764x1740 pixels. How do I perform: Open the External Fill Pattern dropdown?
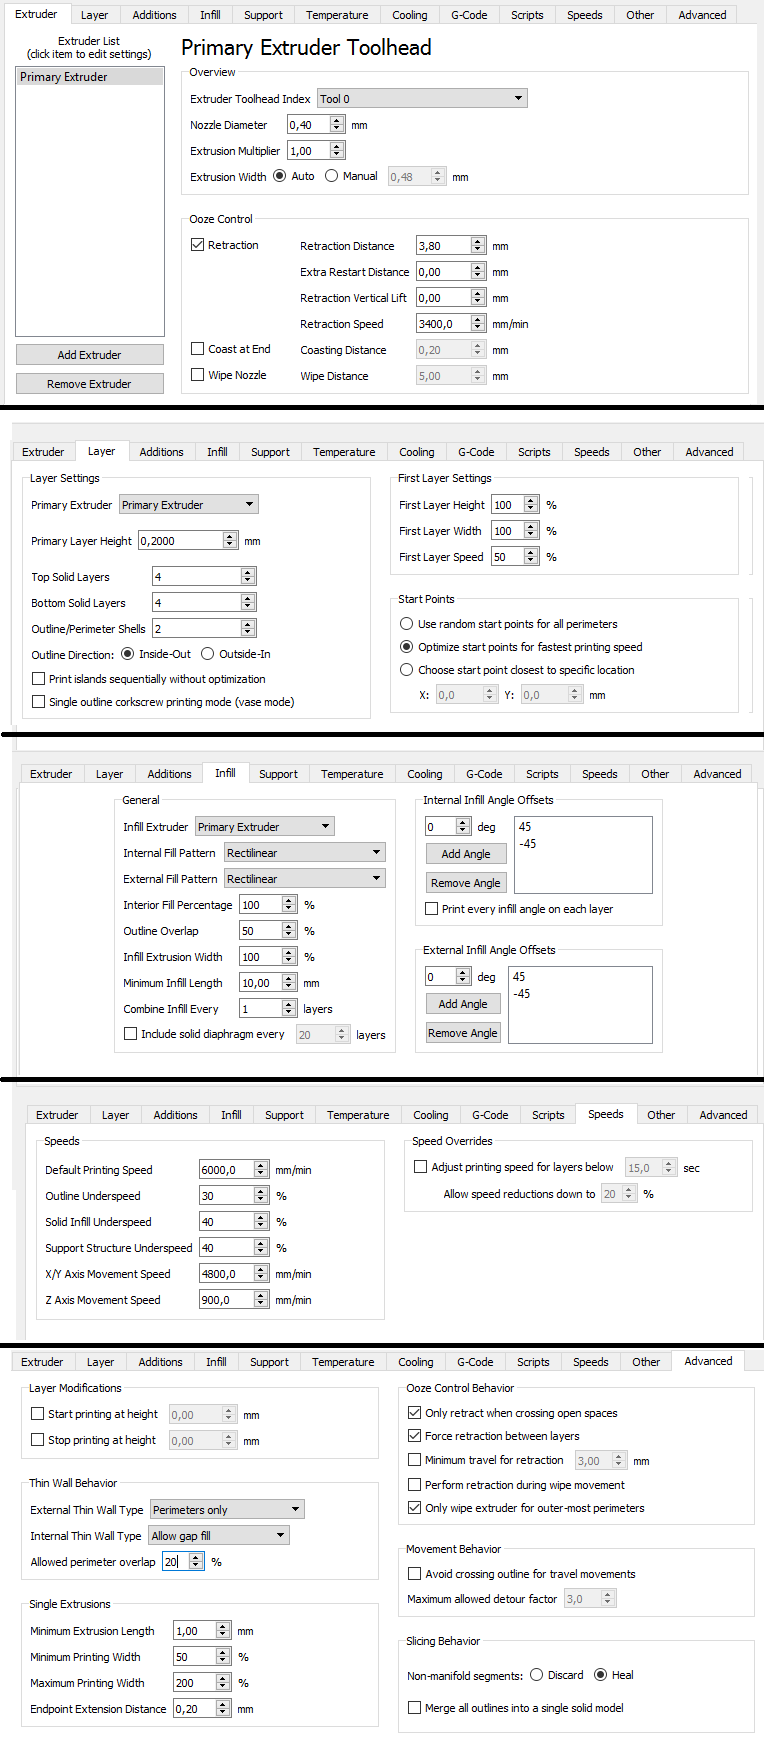pos(305,879)
